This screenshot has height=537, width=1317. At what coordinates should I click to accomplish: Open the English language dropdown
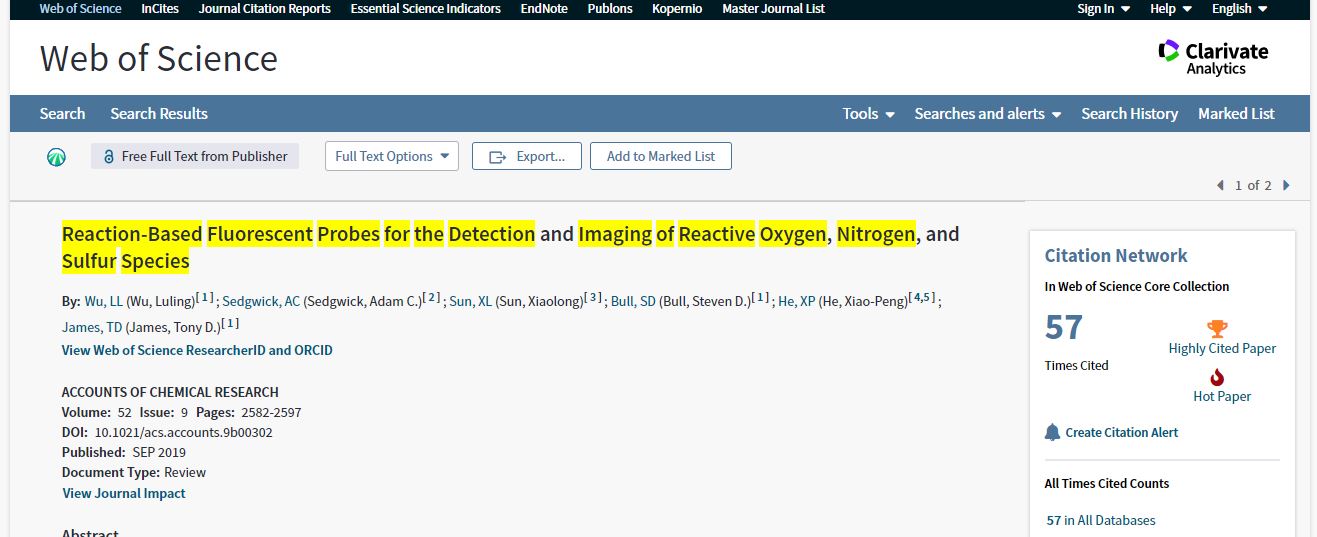(1239, 8)
